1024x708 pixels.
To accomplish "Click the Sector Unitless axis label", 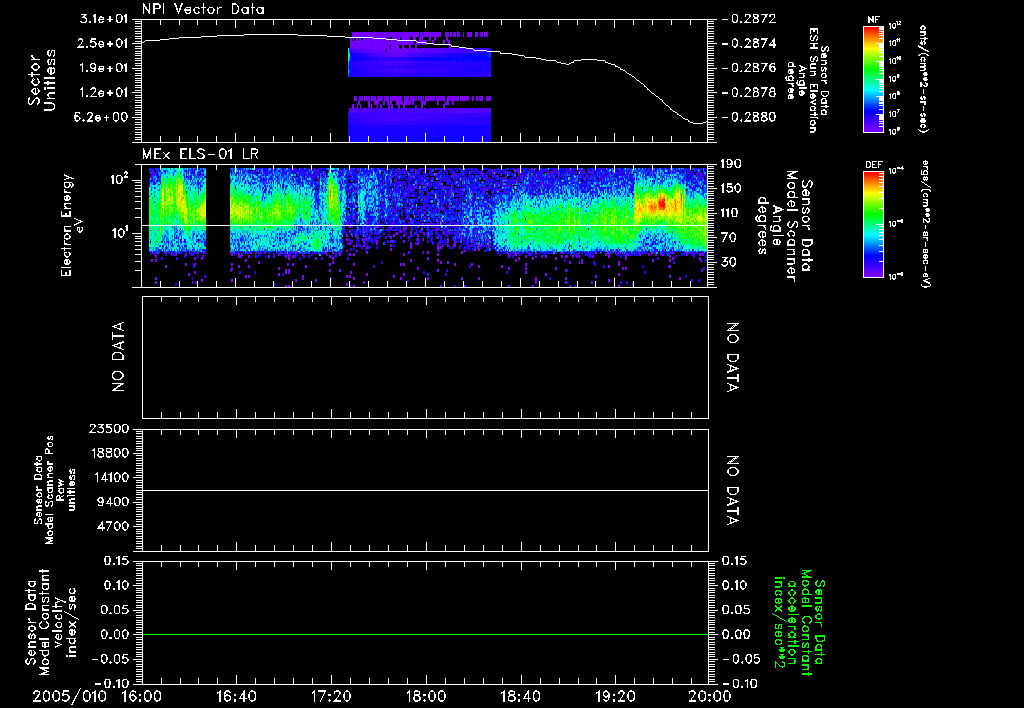I will [x=42, y=80].
